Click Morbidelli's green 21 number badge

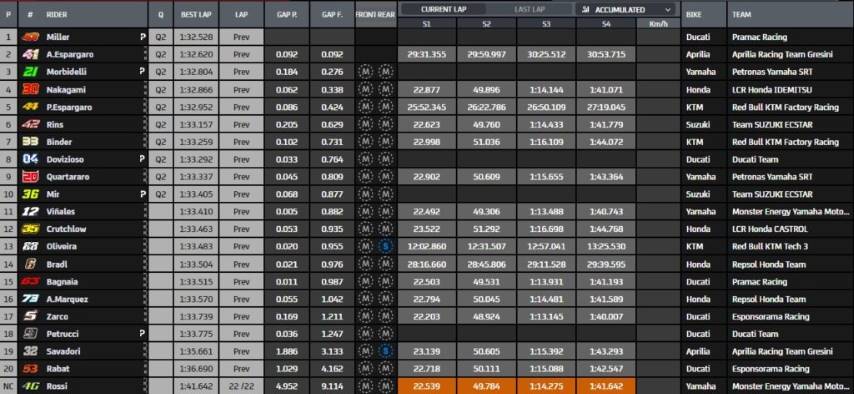tap(30, 72)
